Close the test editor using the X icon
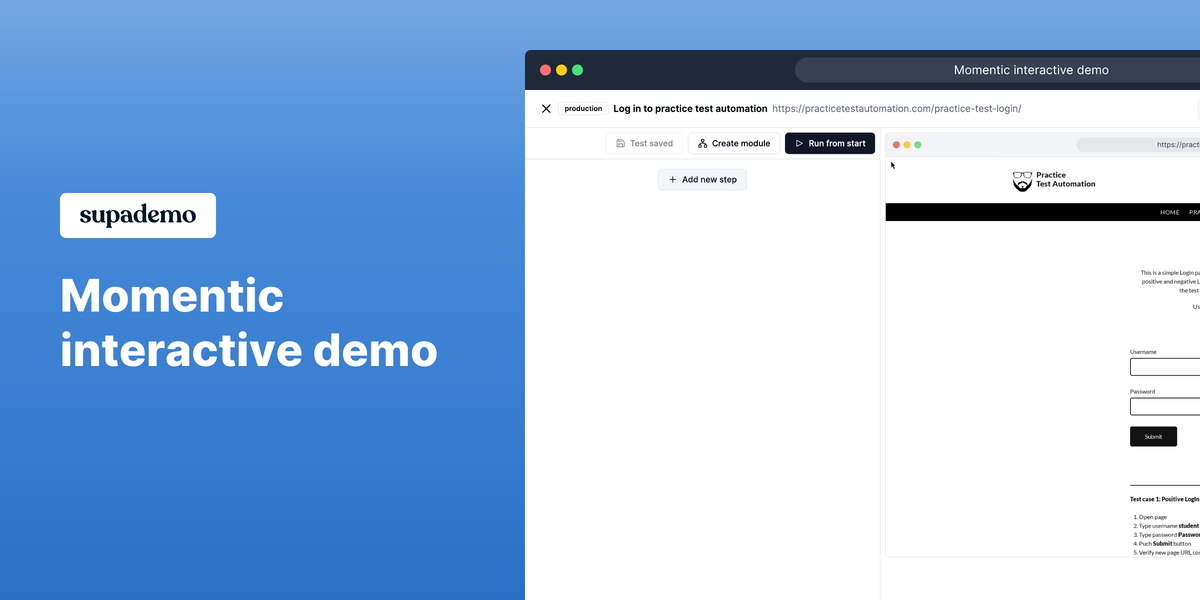Screen dimensions: 1200x600 (x=546, y=108)
